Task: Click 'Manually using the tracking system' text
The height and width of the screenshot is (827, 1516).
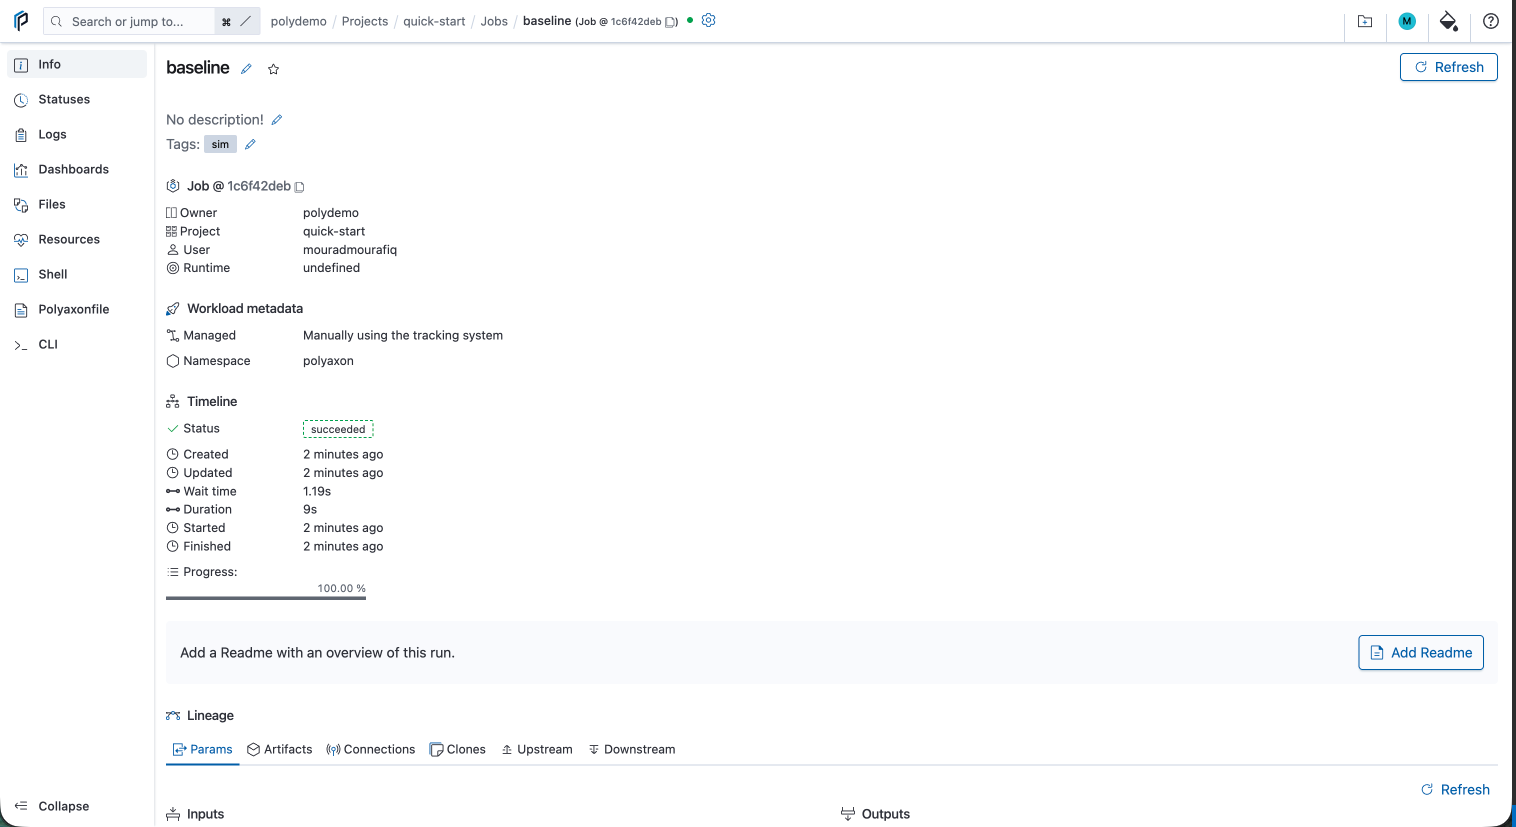Action: coord(403,335)
